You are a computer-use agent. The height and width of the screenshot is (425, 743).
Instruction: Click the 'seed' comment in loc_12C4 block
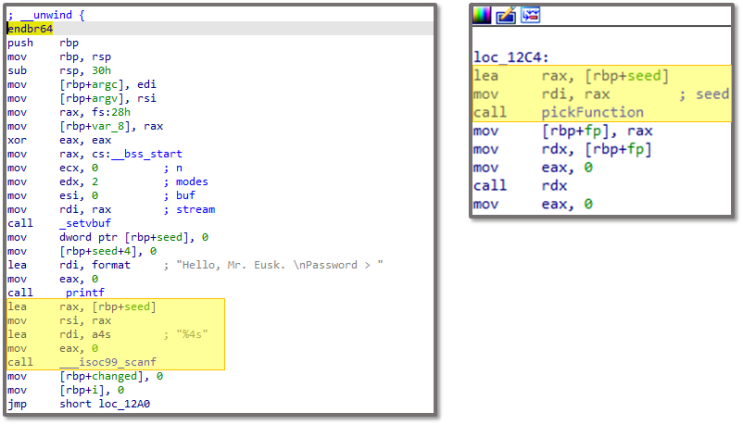point(712,94)
